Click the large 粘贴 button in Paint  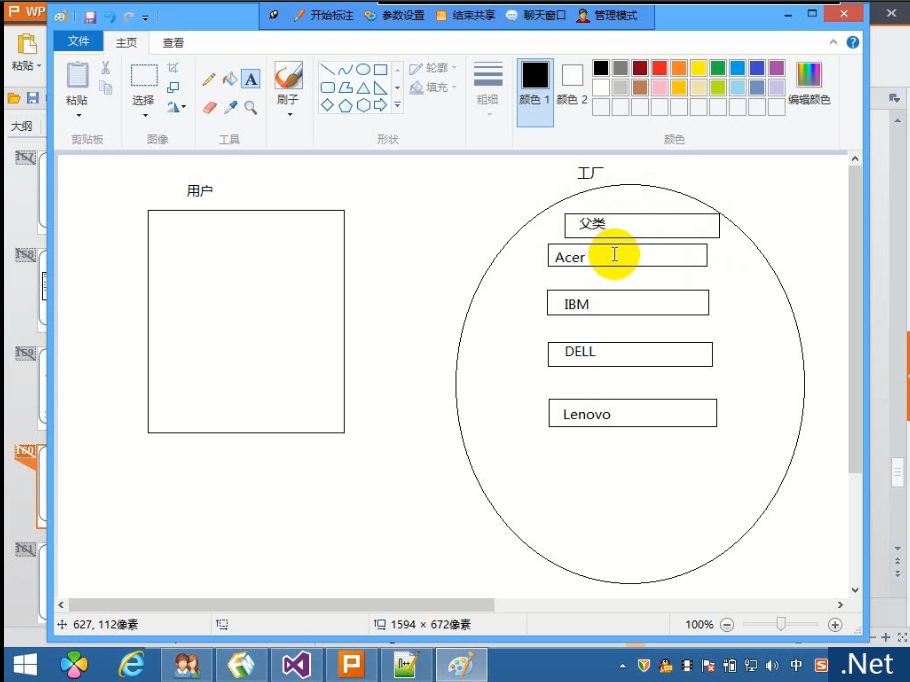(77, 84)
